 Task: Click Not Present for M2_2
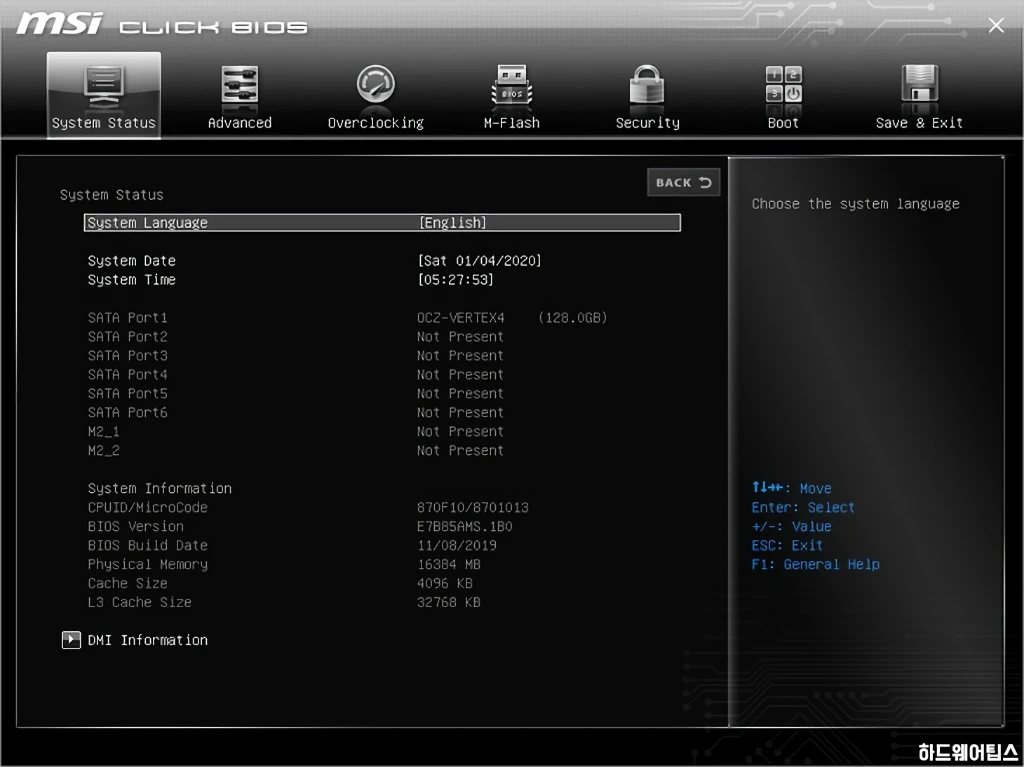point(460,450)
